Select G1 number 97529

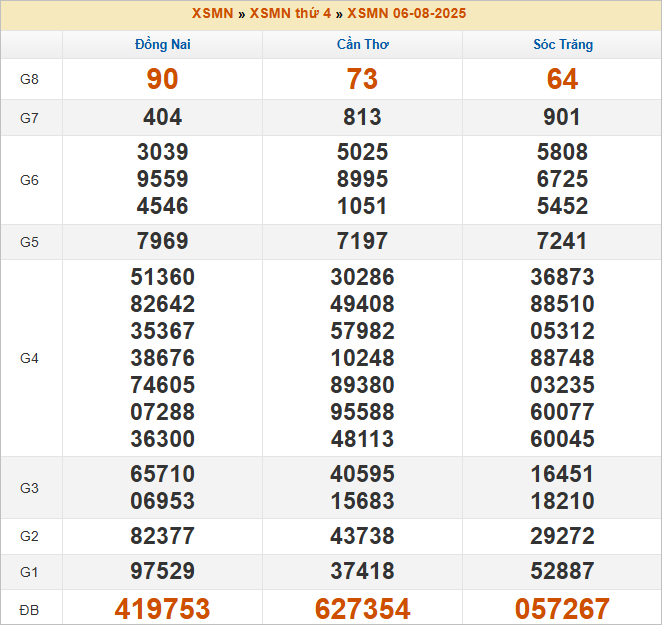(x=163, y=571)
